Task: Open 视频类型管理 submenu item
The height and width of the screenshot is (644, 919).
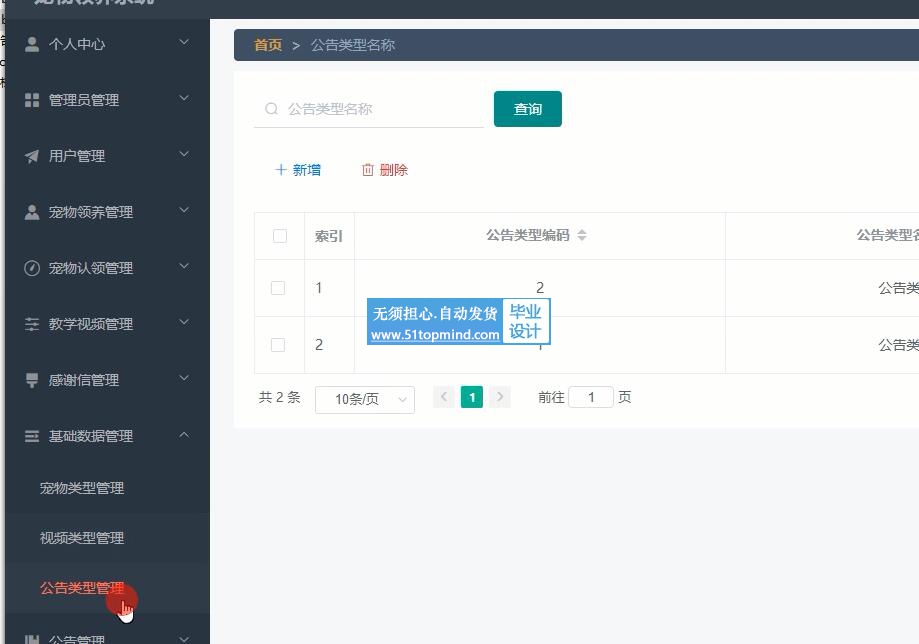Action: [x=82, y=538]
